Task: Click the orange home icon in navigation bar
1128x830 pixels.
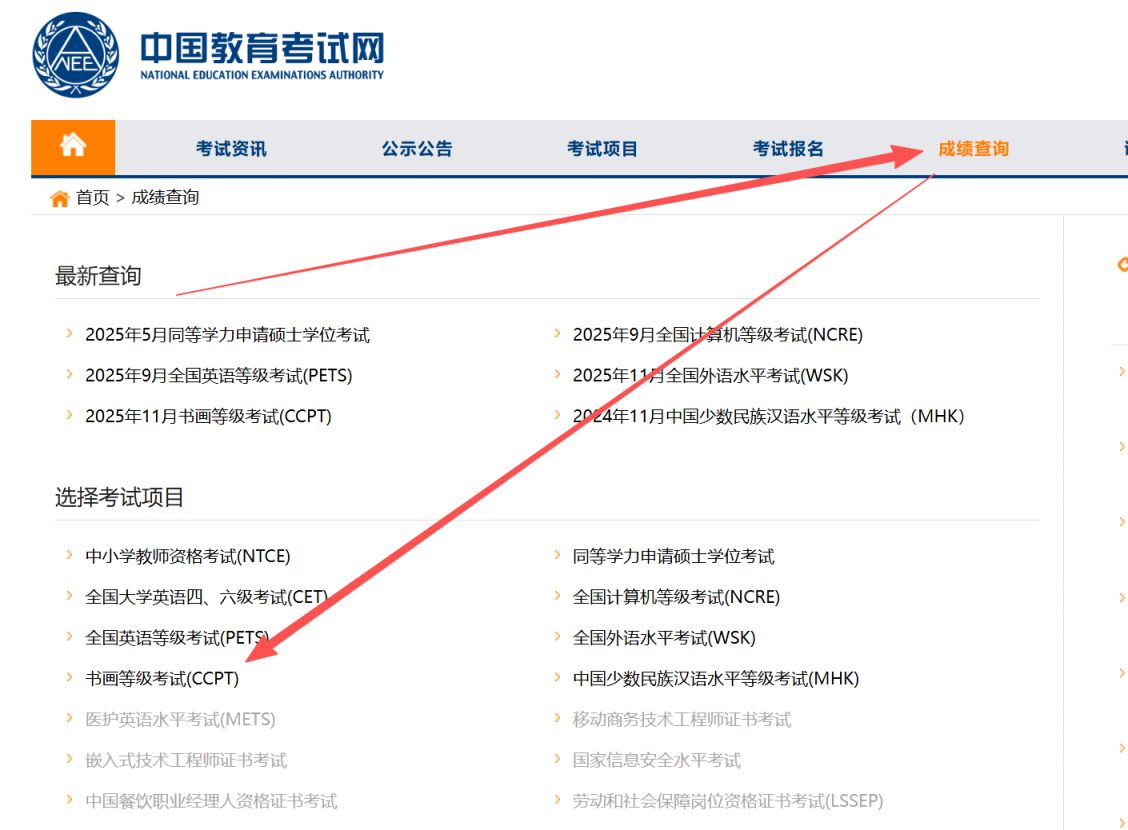Action: (x=73, y=147)
